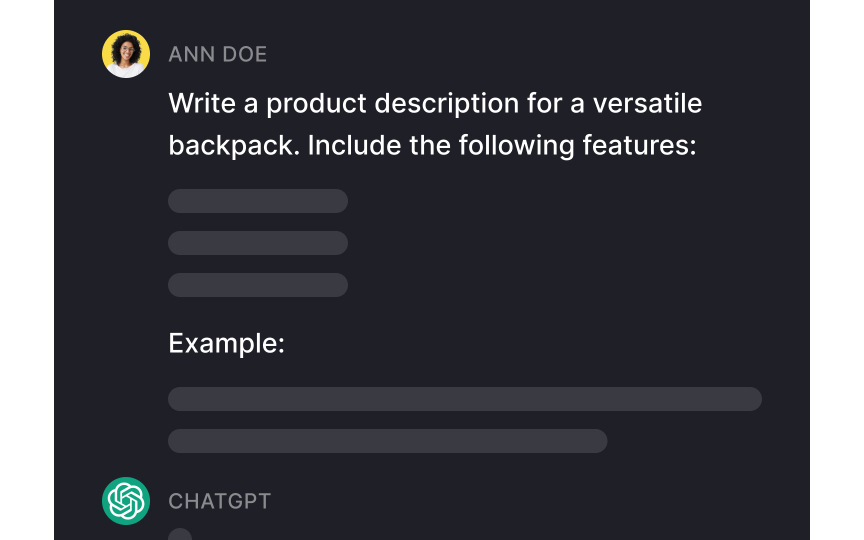Screen dimensions: 864x540
Task: Click the green ChatGPT logo icon
Action: (x=126, y=501)
